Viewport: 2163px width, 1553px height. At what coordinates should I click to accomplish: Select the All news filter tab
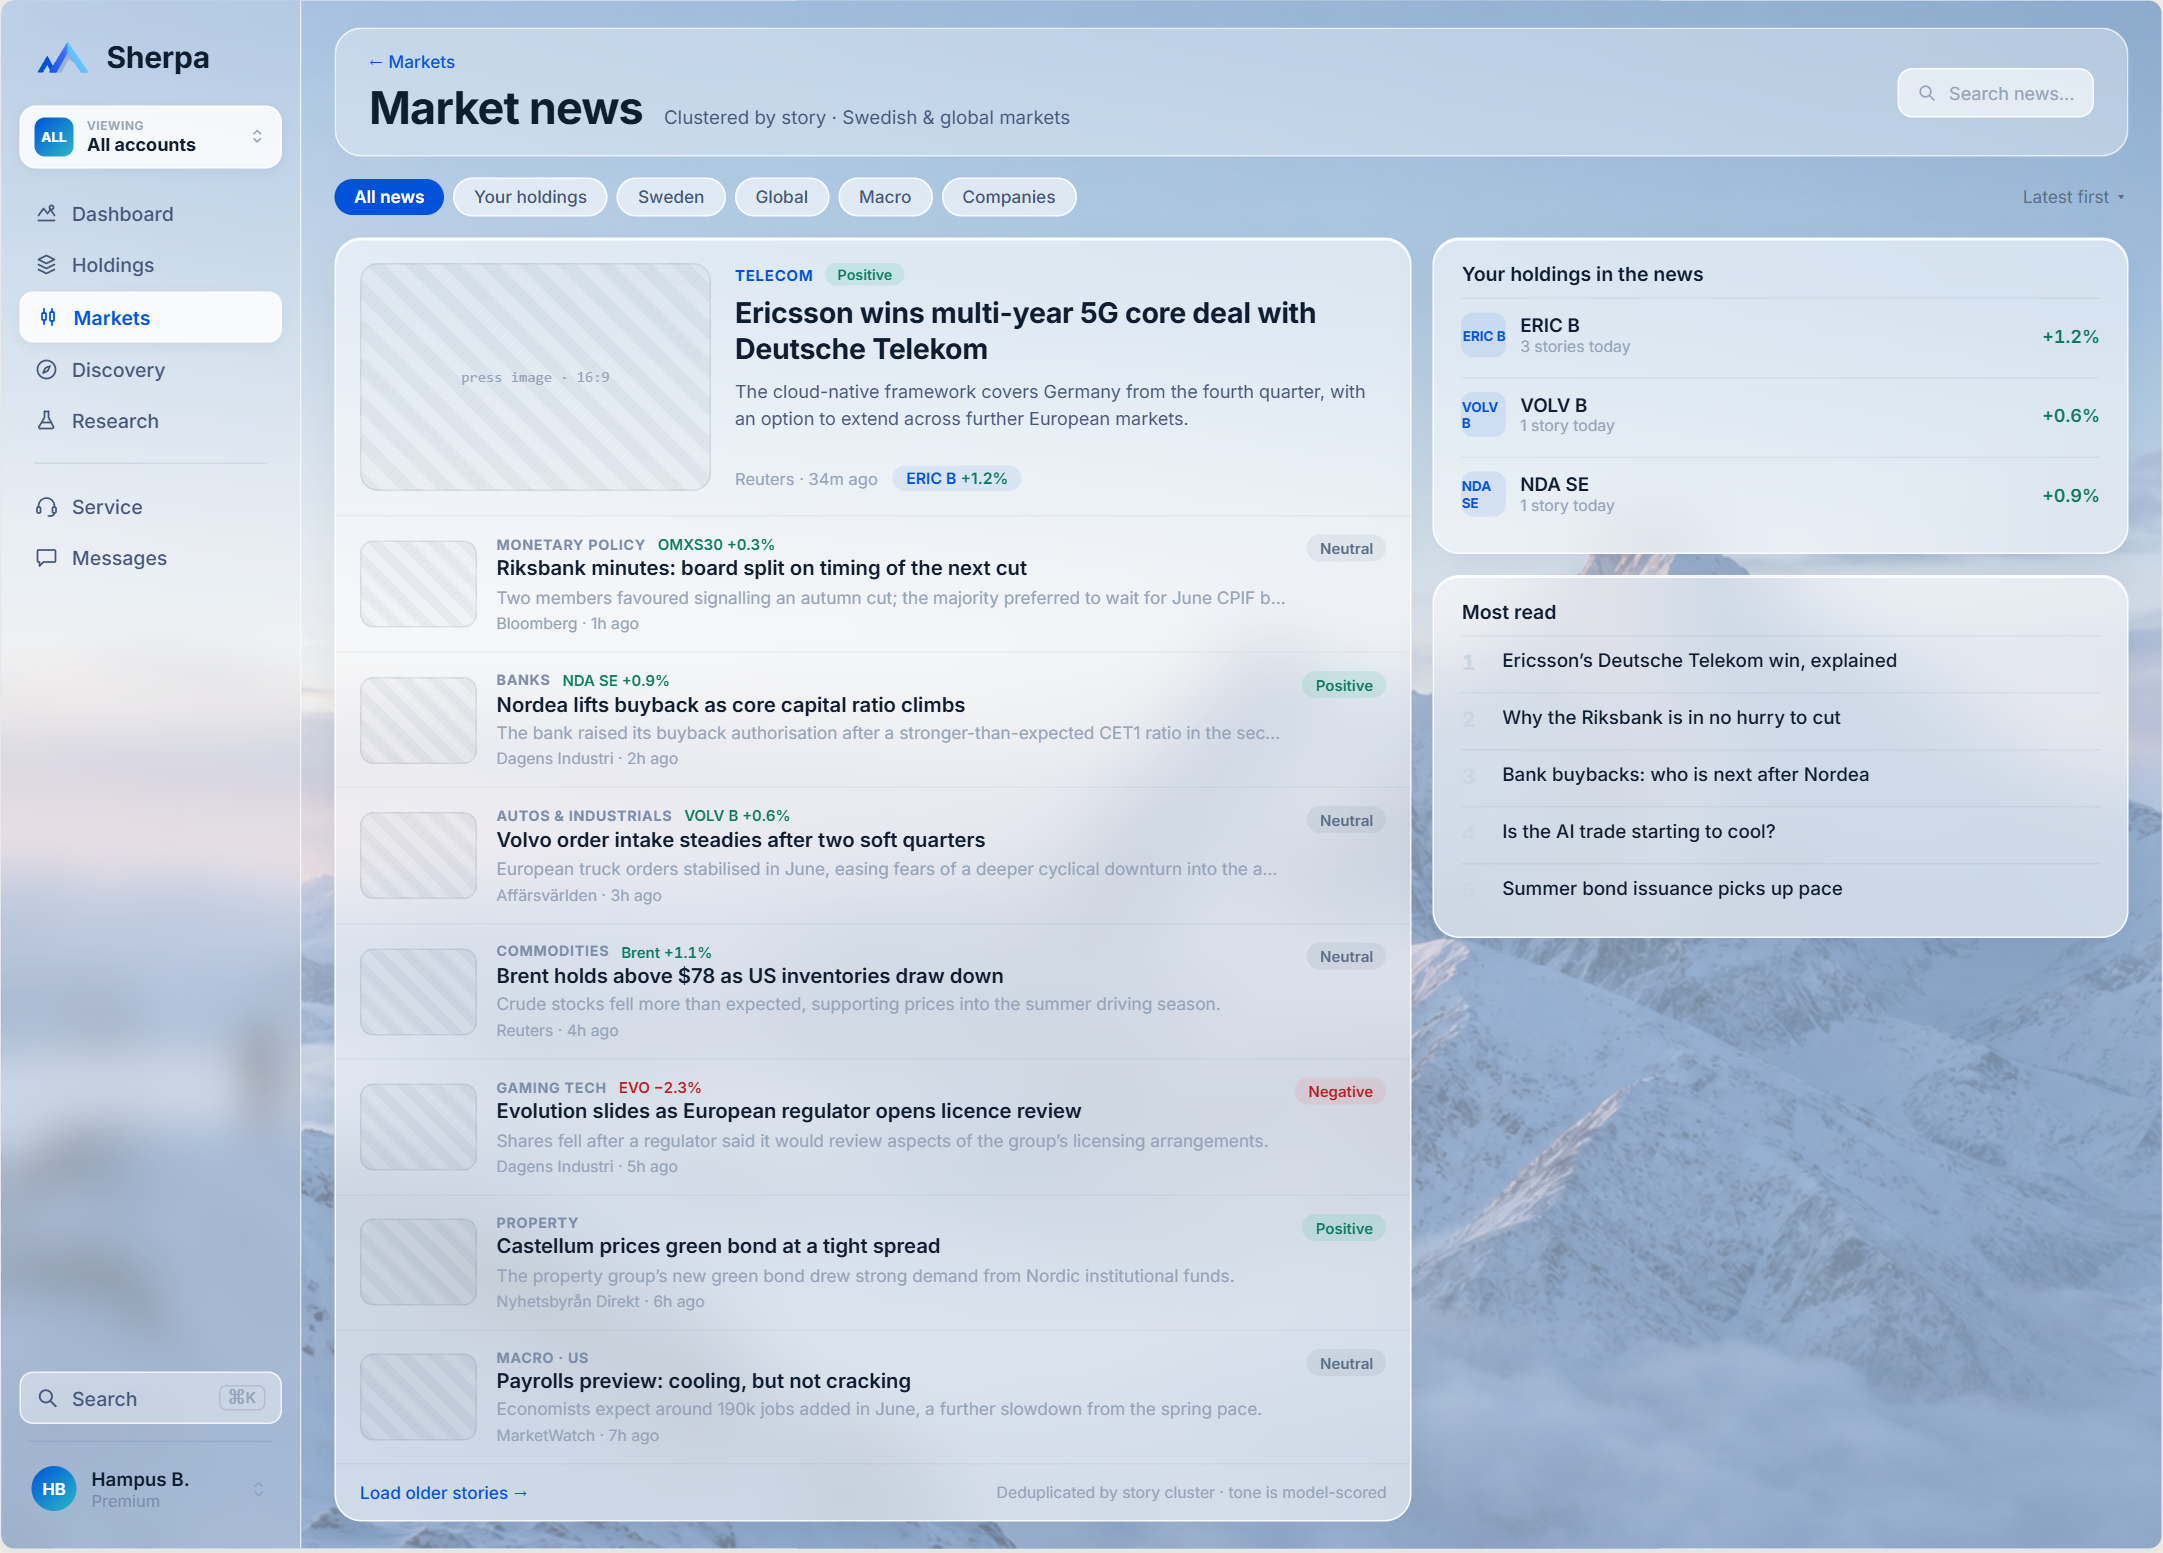click(389, 197)
